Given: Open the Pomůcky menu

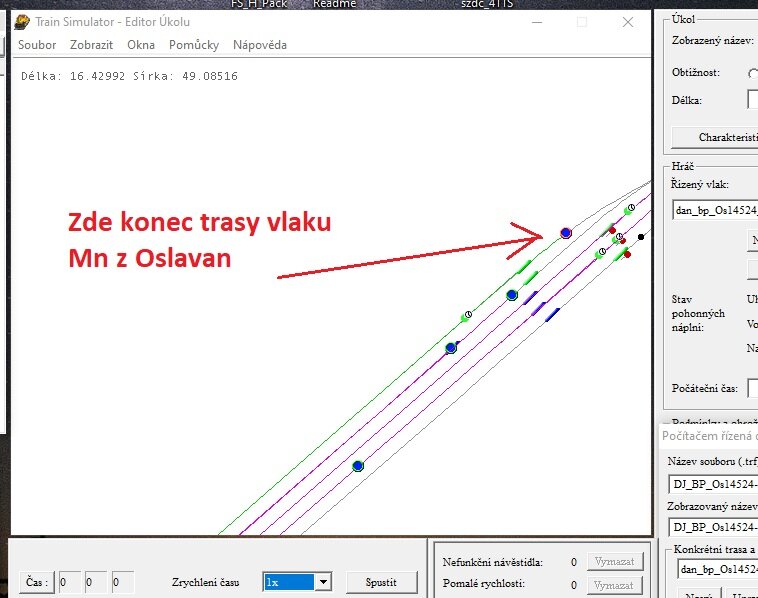Looking at the screenshot, I should tap(194, 45).
